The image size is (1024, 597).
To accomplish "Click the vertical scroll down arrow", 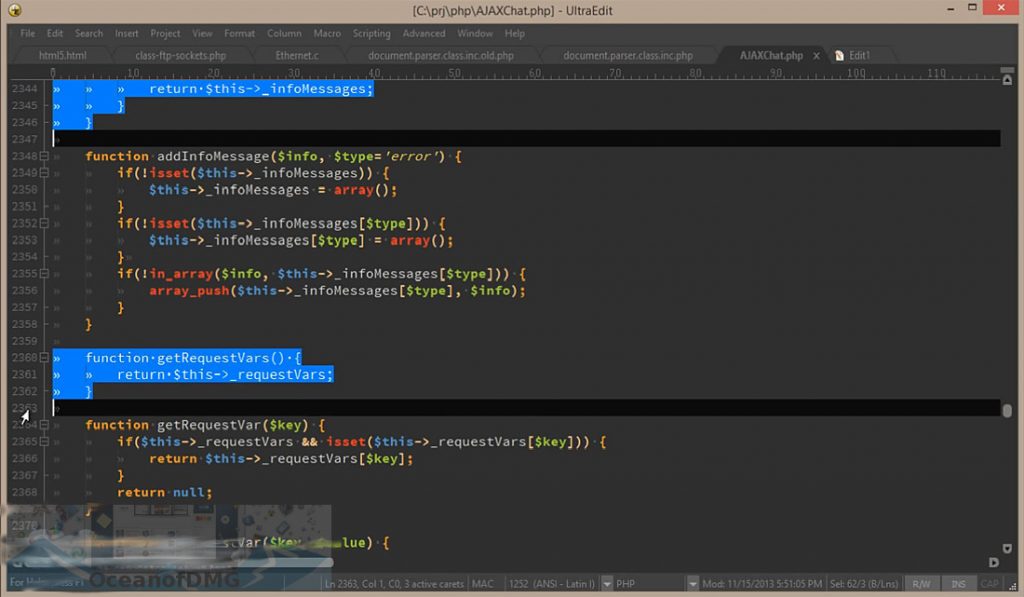I will [1007, 548].
